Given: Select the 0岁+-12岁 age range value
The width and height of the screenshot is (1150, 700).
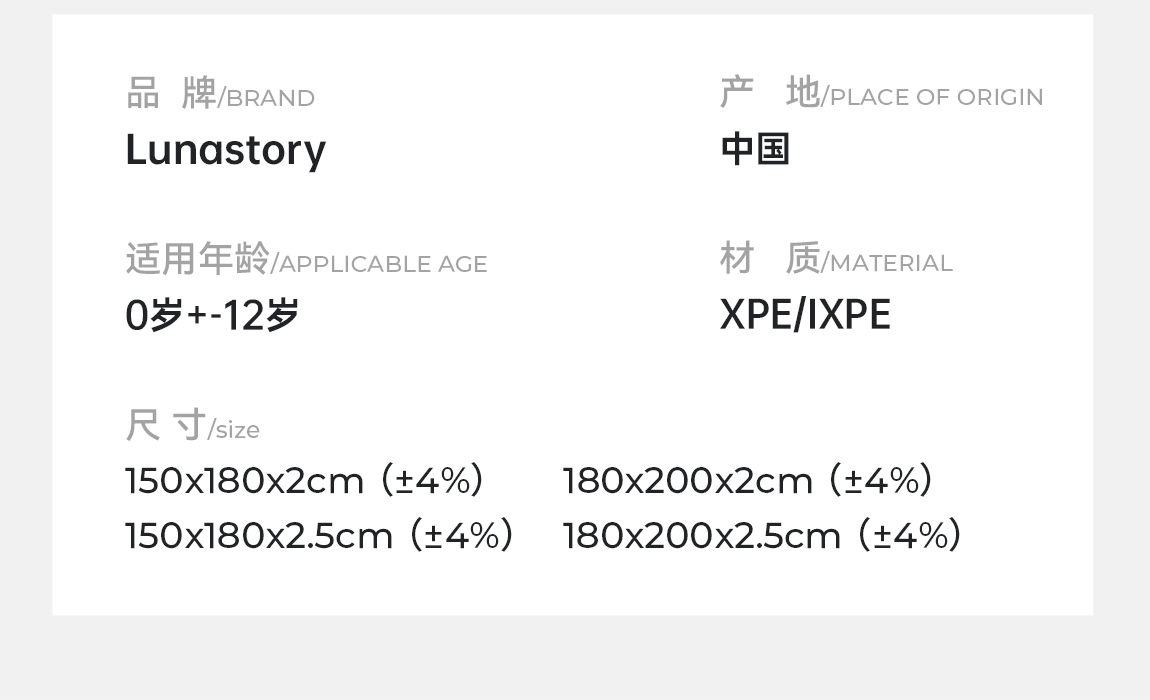Looking at the screenshot, I should [212, 315].
